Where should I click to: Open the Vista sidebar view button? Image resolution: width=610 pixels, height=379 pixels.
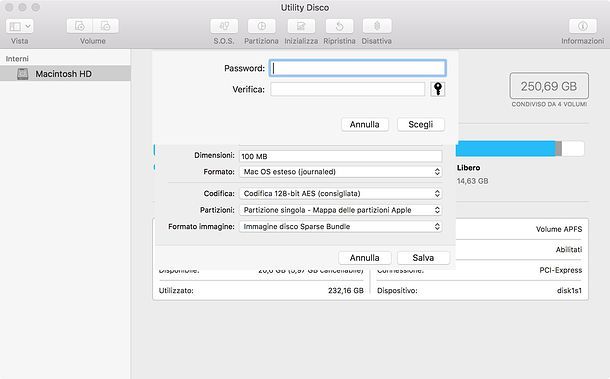[x=19, y=26]
